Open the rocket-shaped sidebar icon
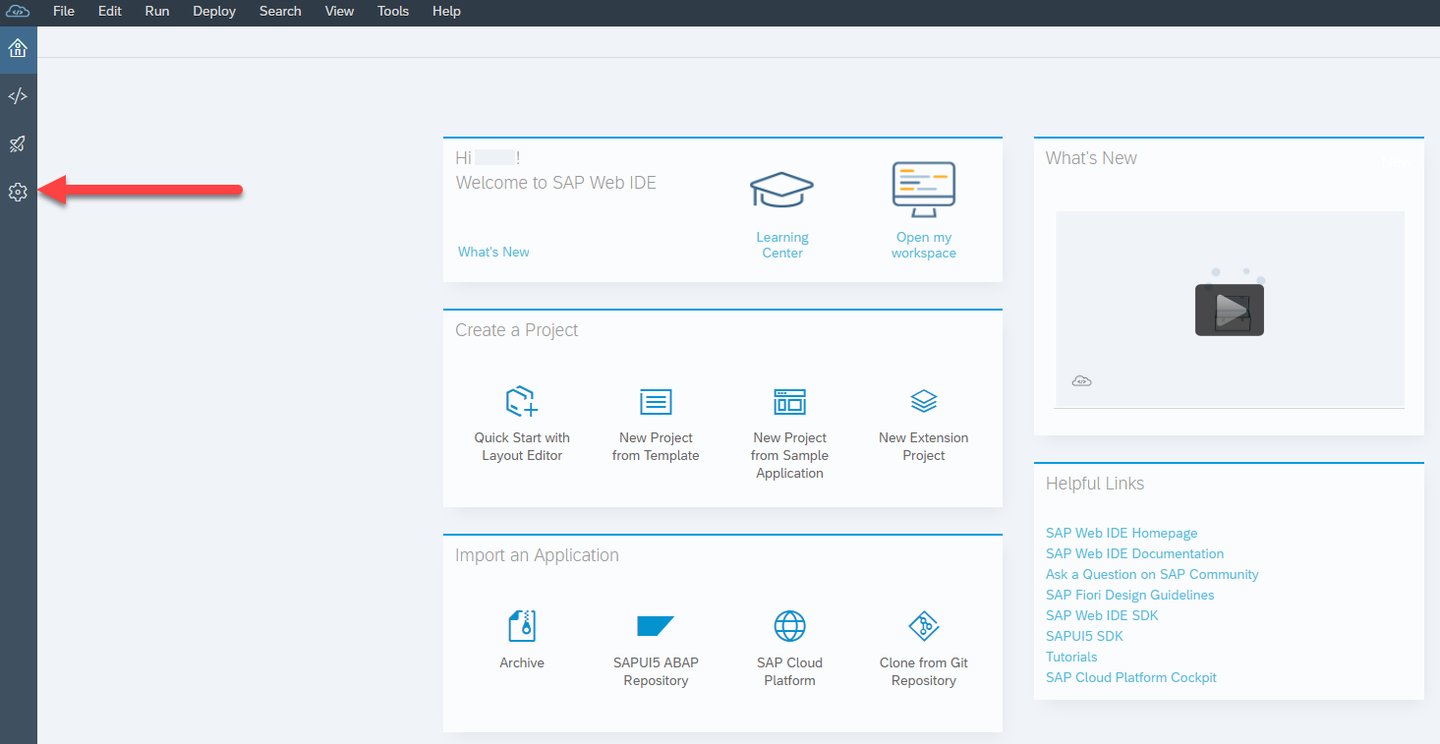This screenshot has height=744, width=1440. point(18,144)
